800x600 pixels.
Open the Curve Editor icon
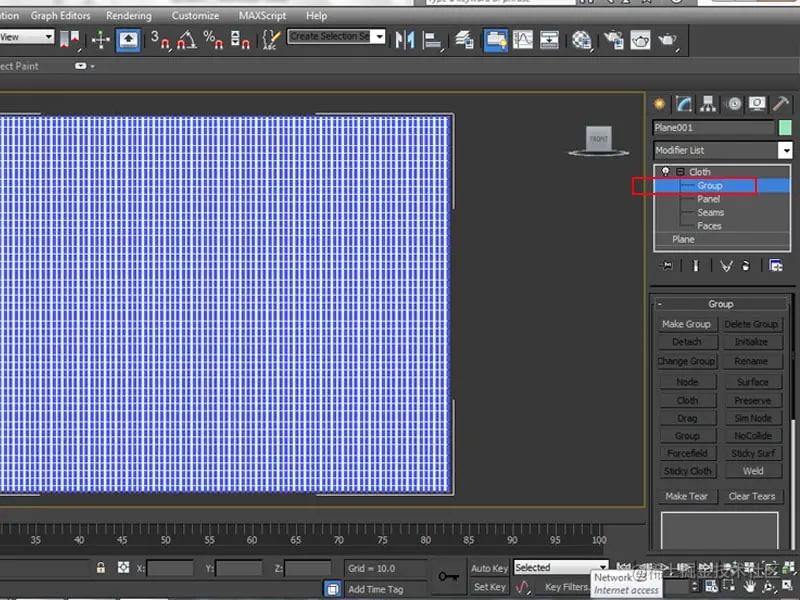(x=523, y=40)
